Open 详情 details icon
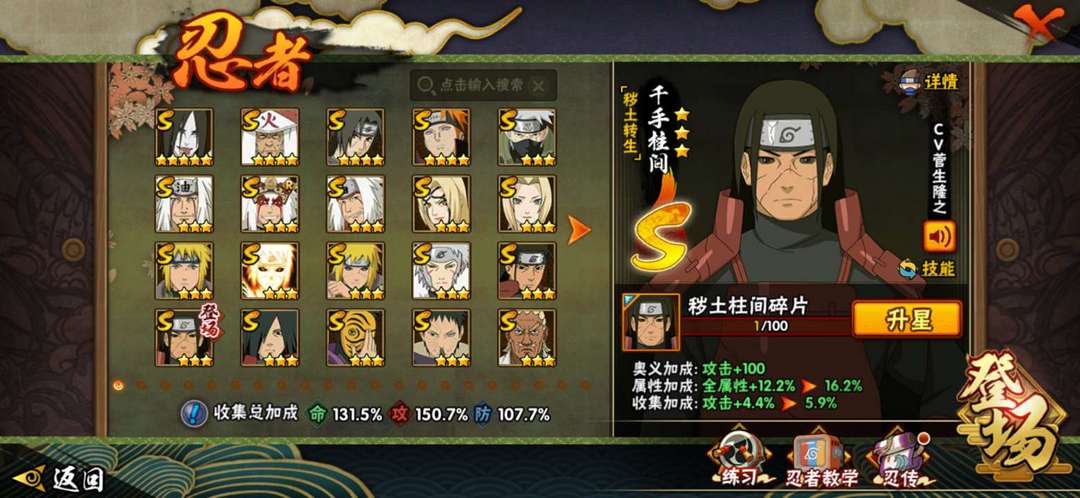The width and height of the screenshot is (1080, 498). click(928, 81)
